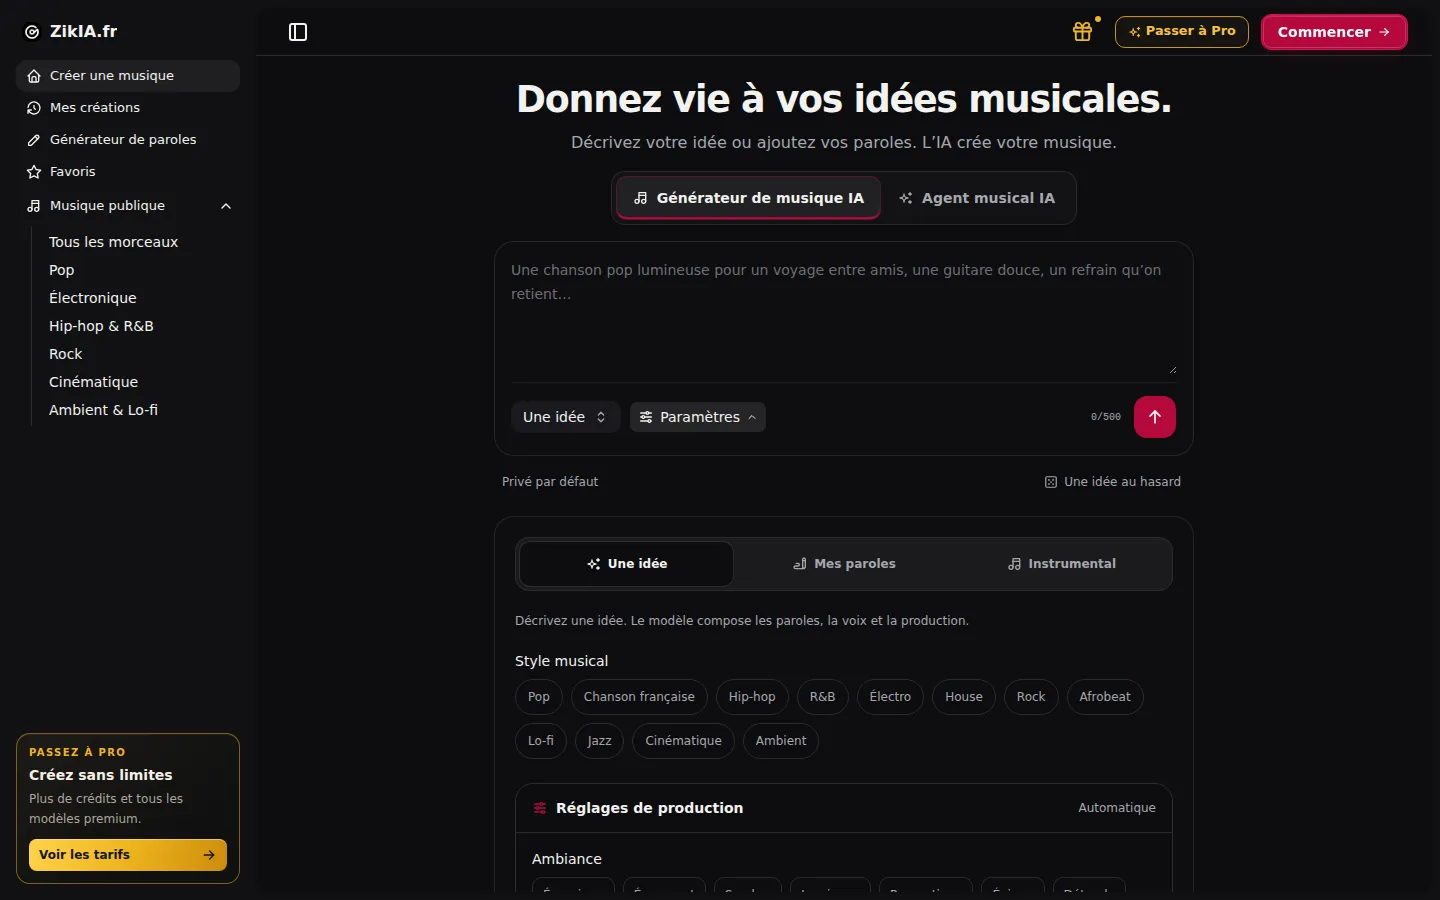Toggle the Lo-fi style chip
Image resolution: width=1440 pixels, height=900 pixels.
pyautogui.click(x=541, y=741)
